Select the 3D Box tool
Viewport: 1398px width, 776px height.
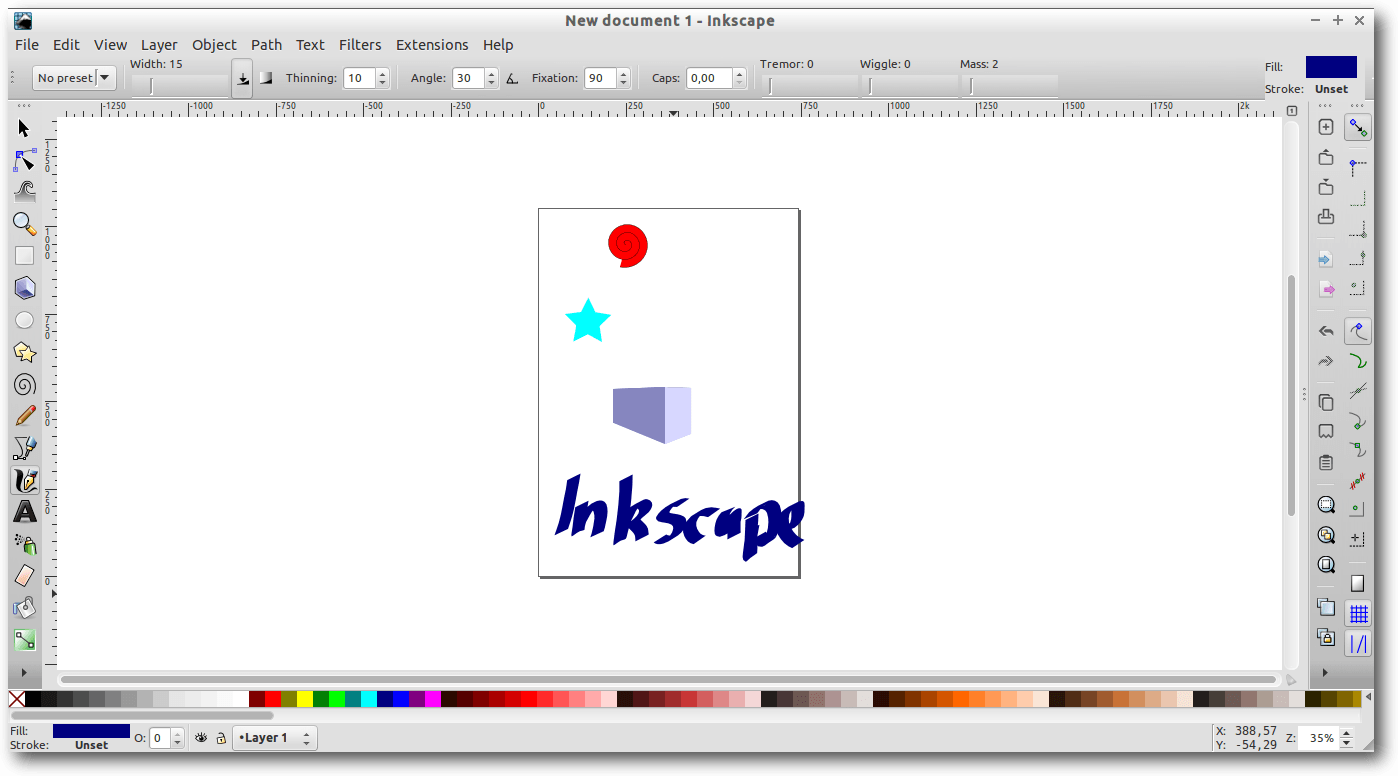25,288
